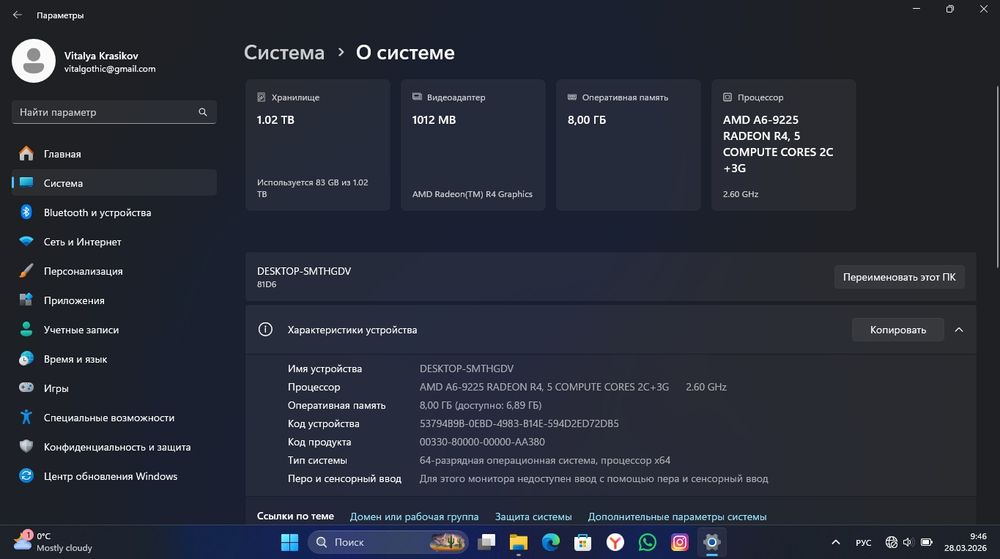This screenshot has height=559, width=1000.
Task: Show hidden tray icons with chevron
Action: 835,542
